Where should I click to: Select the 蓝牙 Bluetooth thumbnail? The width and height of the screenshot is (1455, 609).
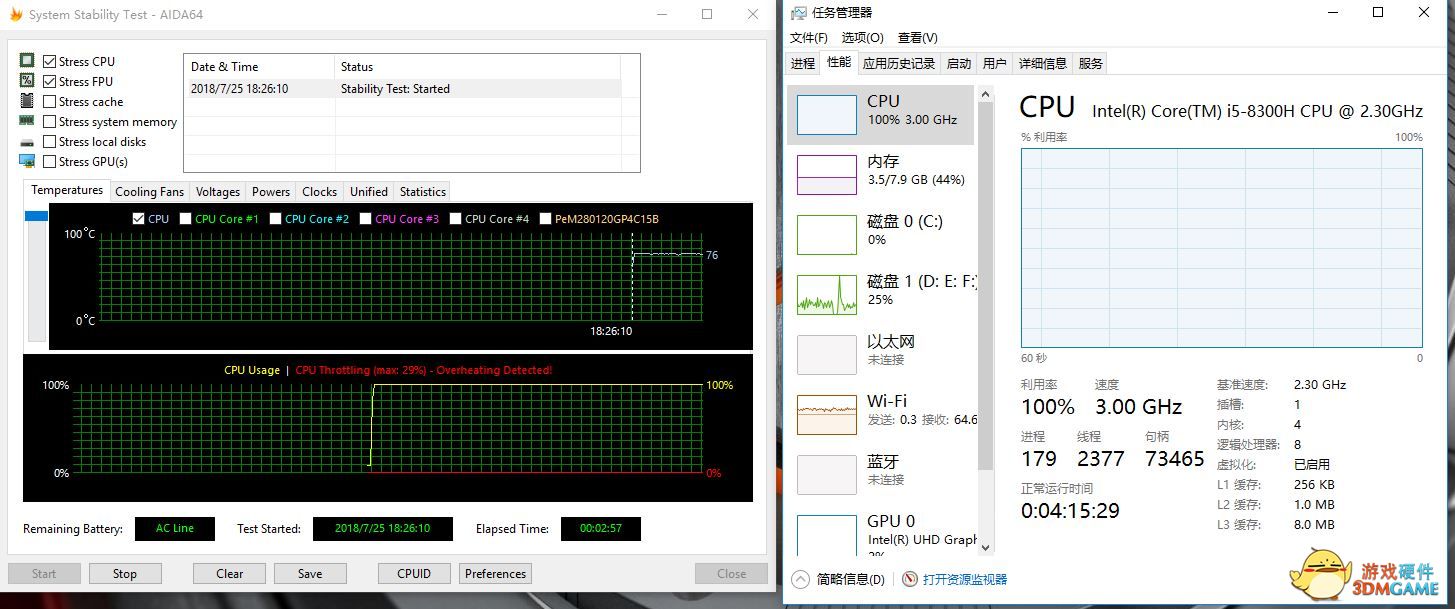(827, 475)
